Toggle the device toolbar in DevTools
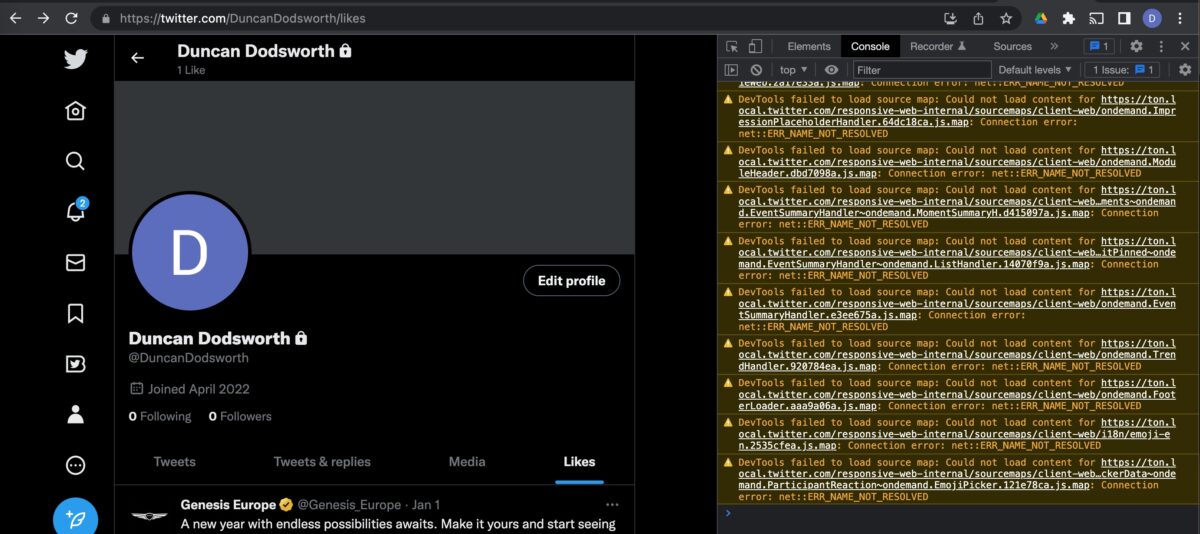Image resolution: width=1200 pixels, height=534 pixels. [755, 46]
